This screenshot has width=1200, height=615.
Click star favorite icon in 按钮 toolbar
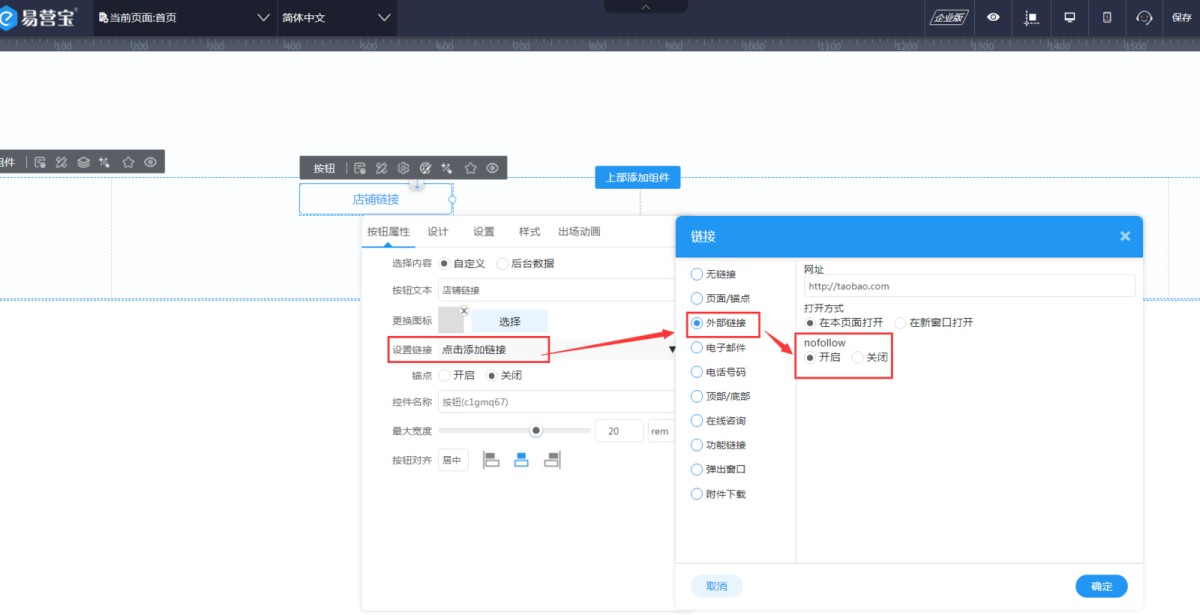click(x=470, y=168)
